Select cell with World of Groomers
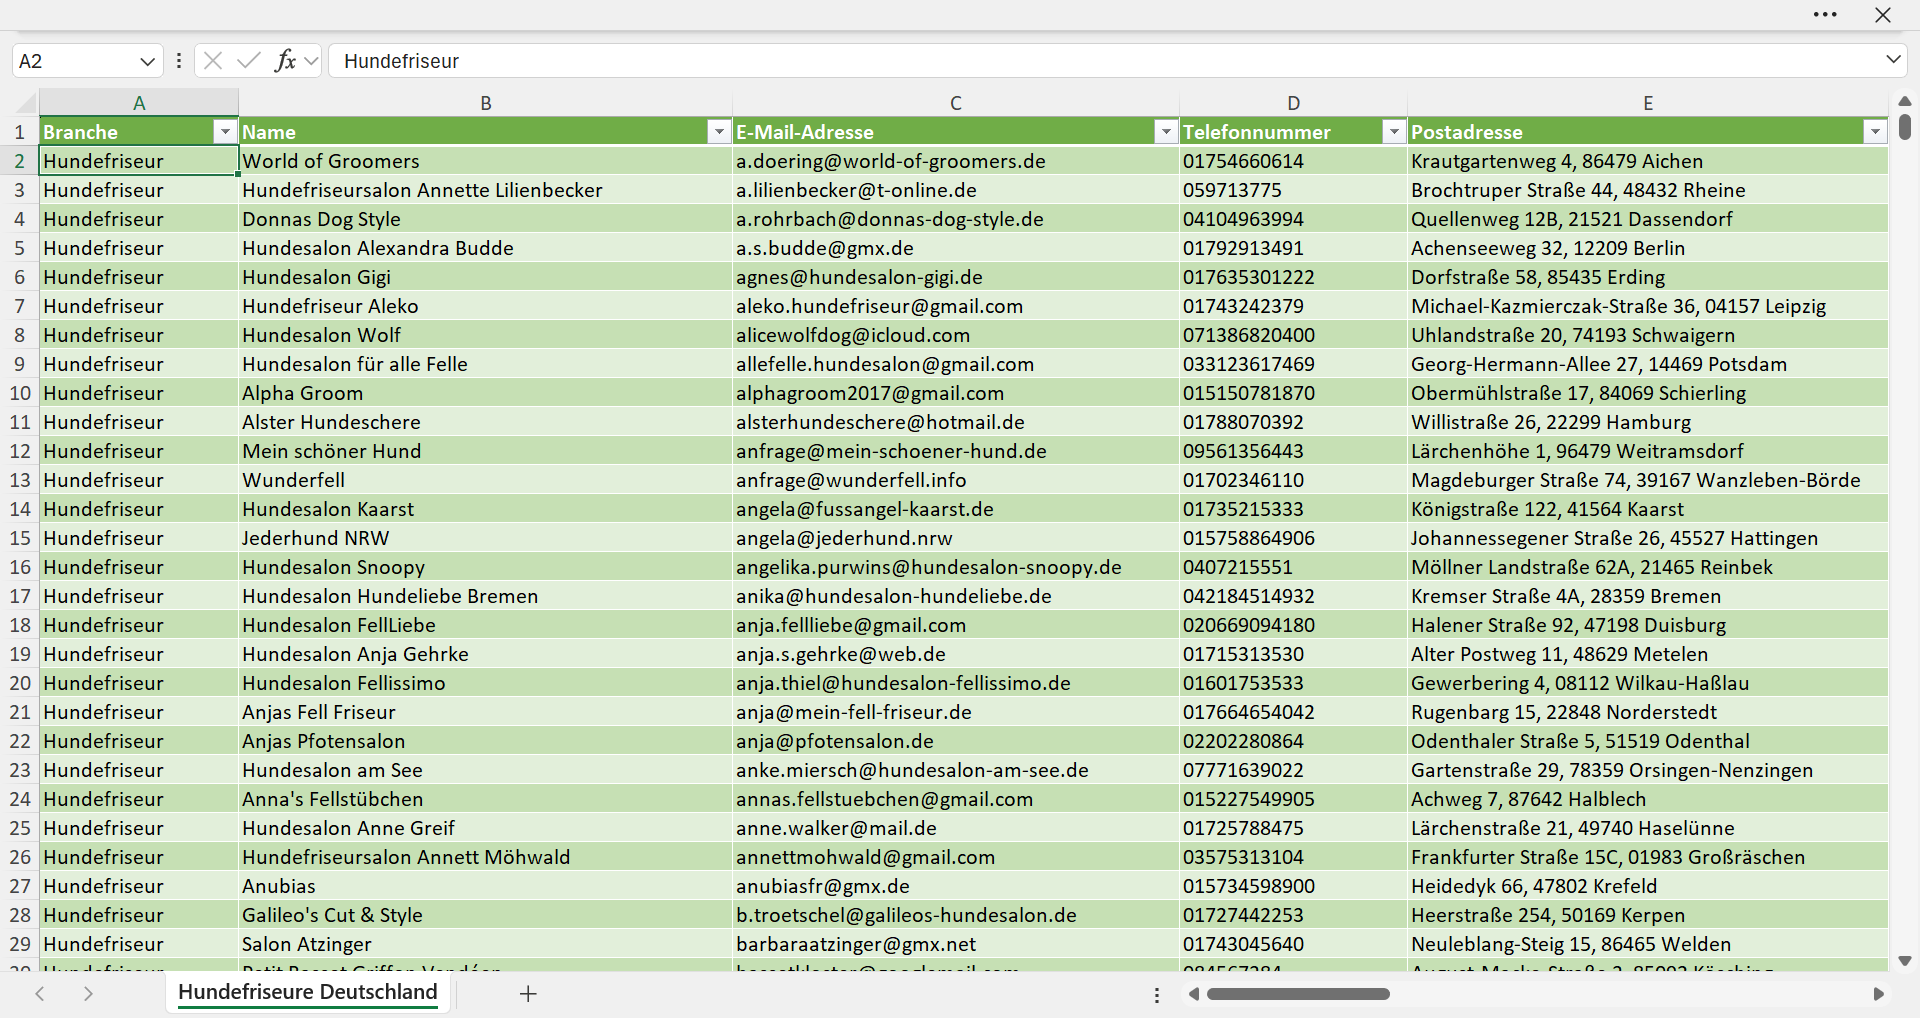Image resolution: width=1920 pixels, height=1018 pixels. coord(486,161)
